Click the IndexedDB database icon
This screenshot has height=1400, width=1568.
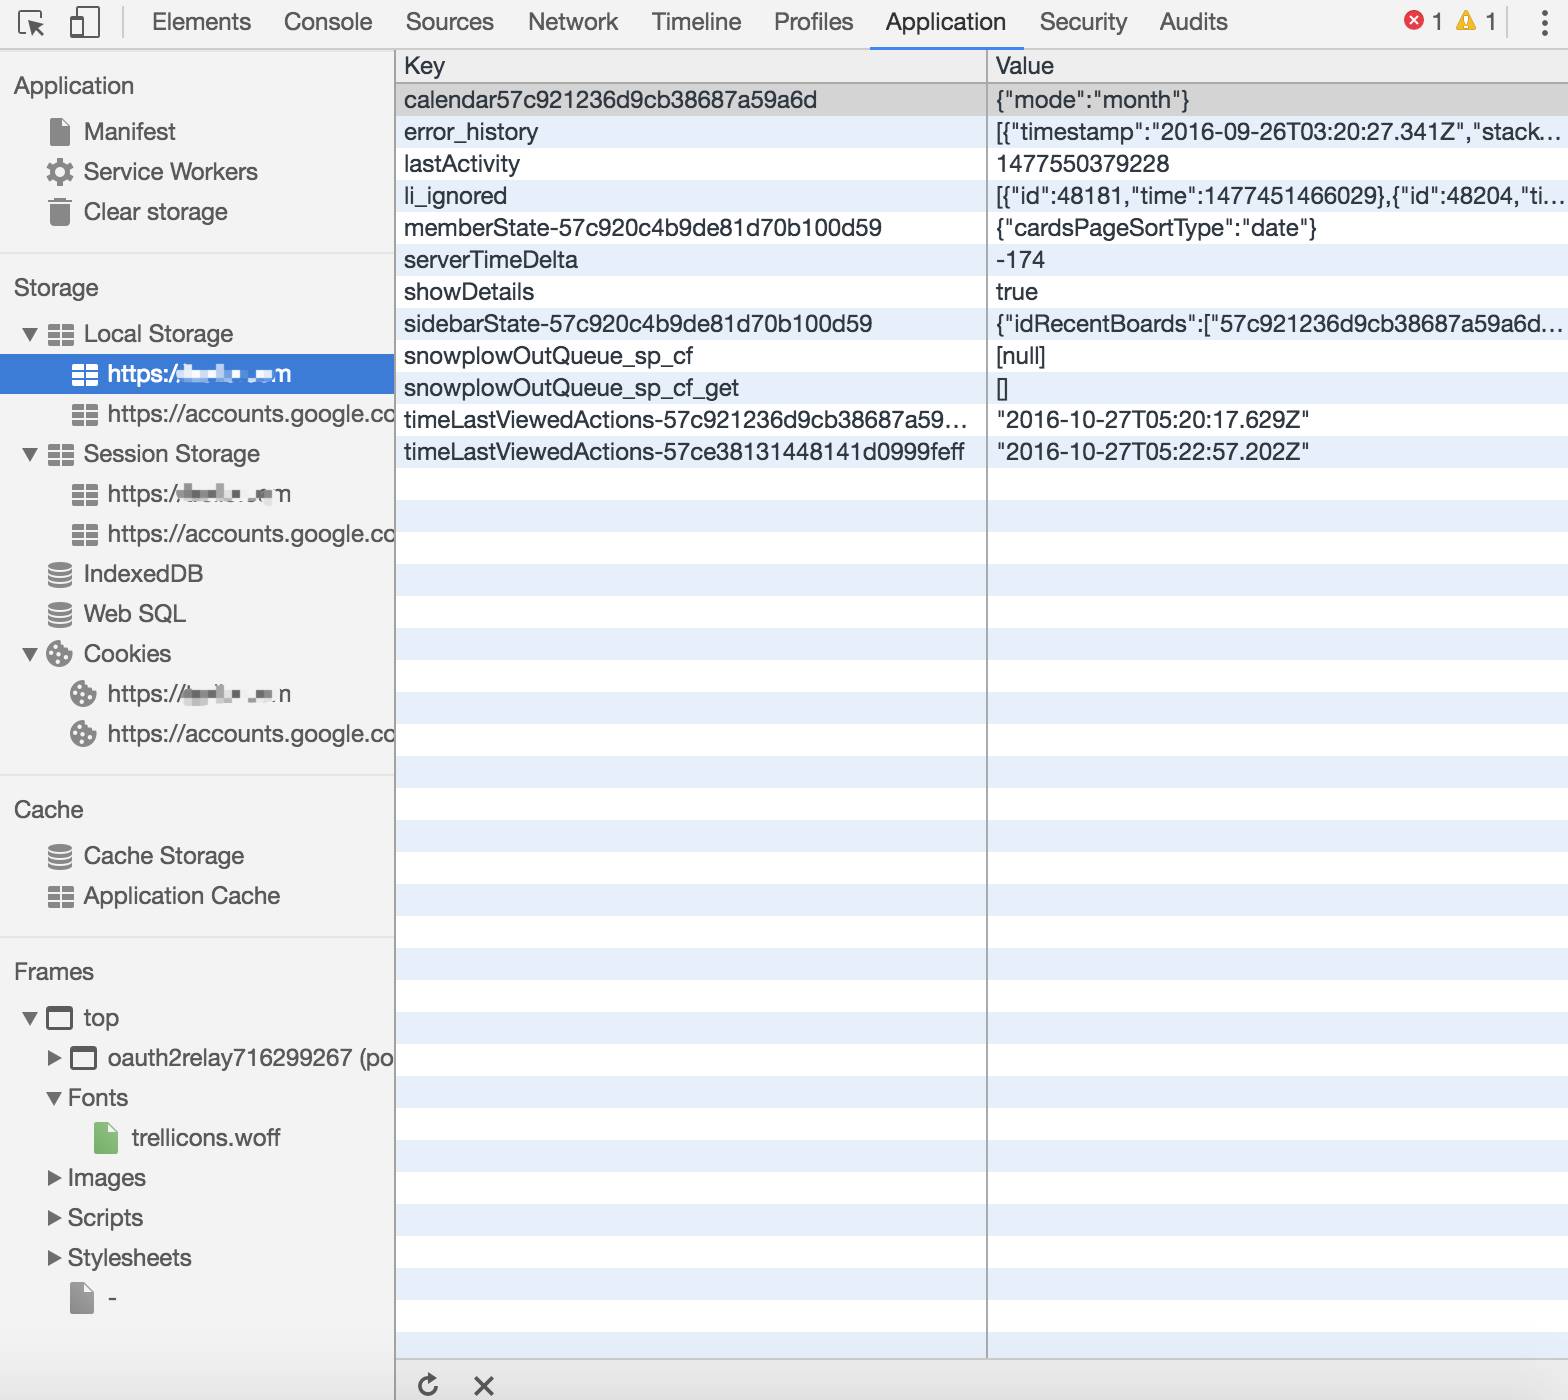pyautogui.click(x=60, y=574)
